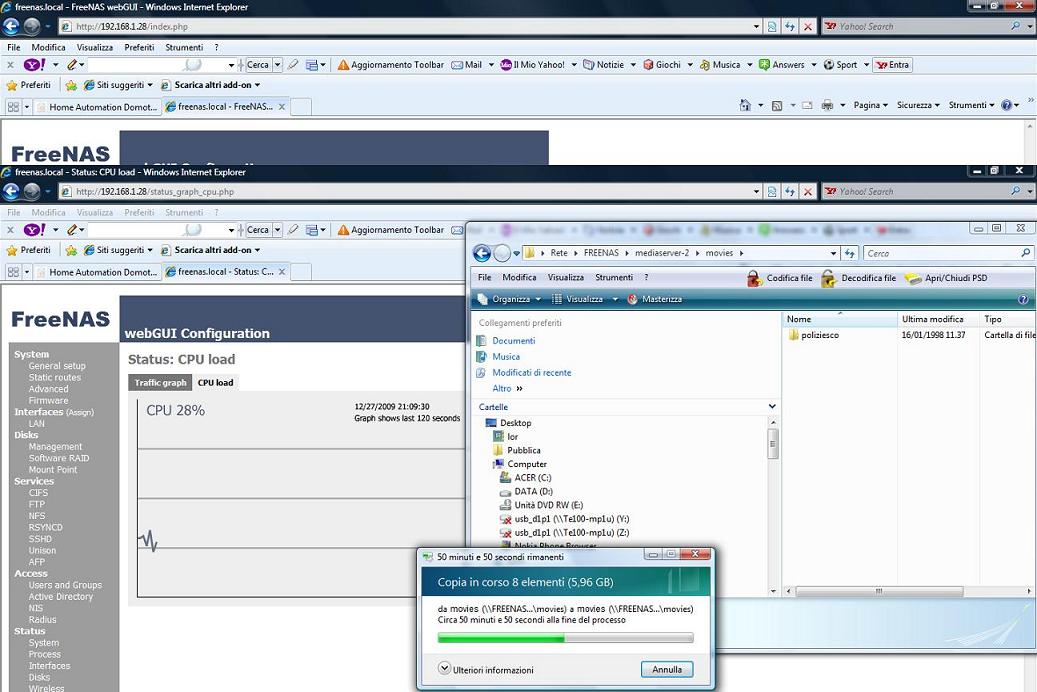Select Unità DVD RW (E:) in folder tree
Viewport: 1037px width, 692px height.
(541, 505)
